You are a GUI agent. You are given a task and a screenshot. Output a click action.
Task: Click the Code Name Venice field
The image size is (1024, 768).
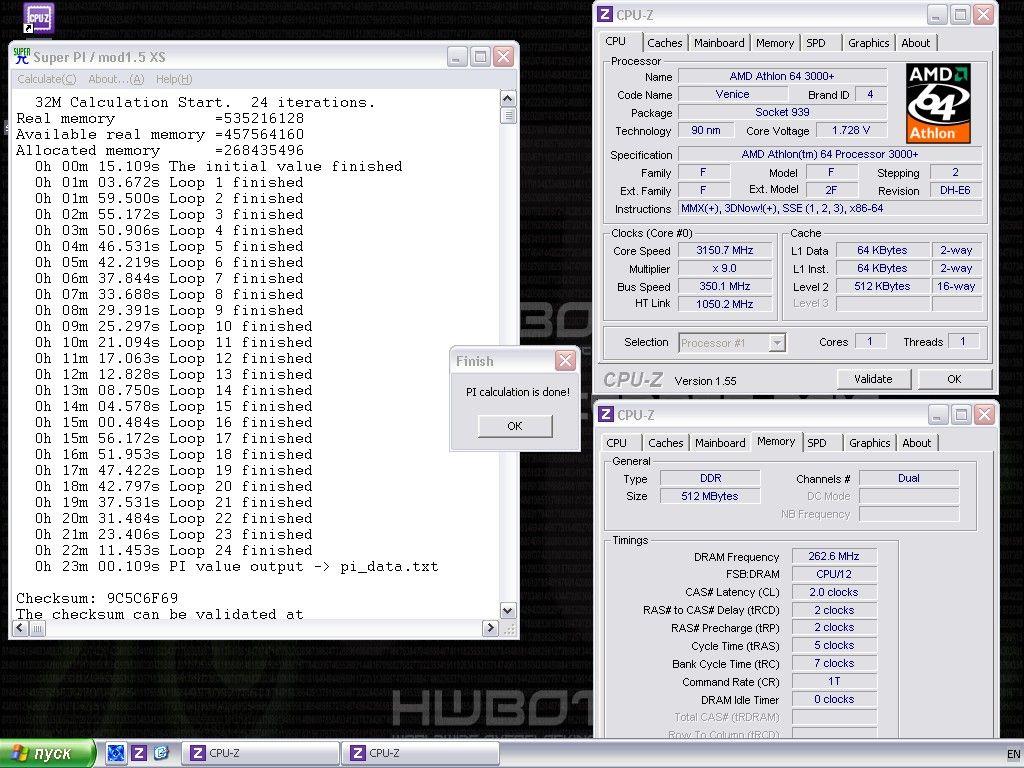pos(732,94)
